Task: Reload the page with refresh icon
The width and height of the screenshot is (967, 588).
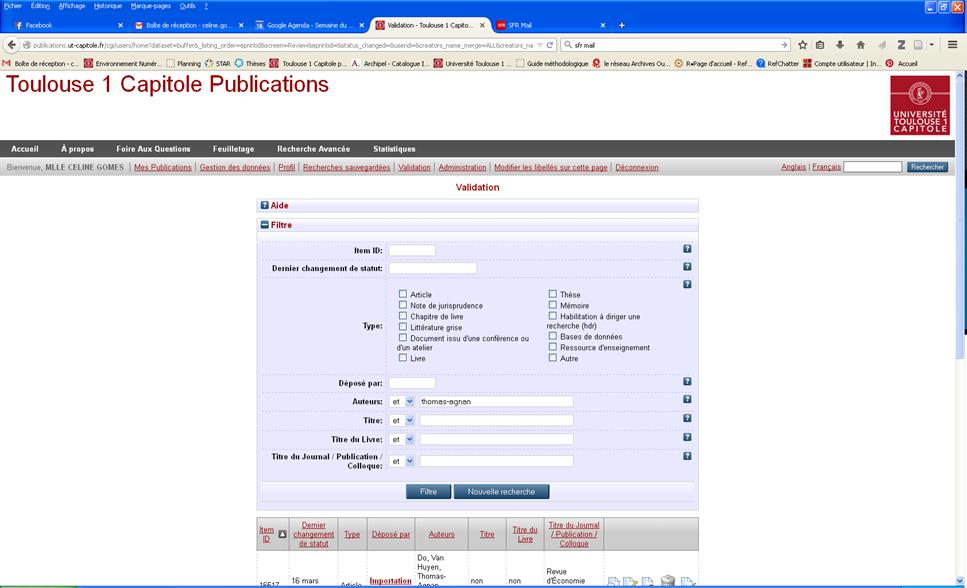Action: [x=550, y=45]
